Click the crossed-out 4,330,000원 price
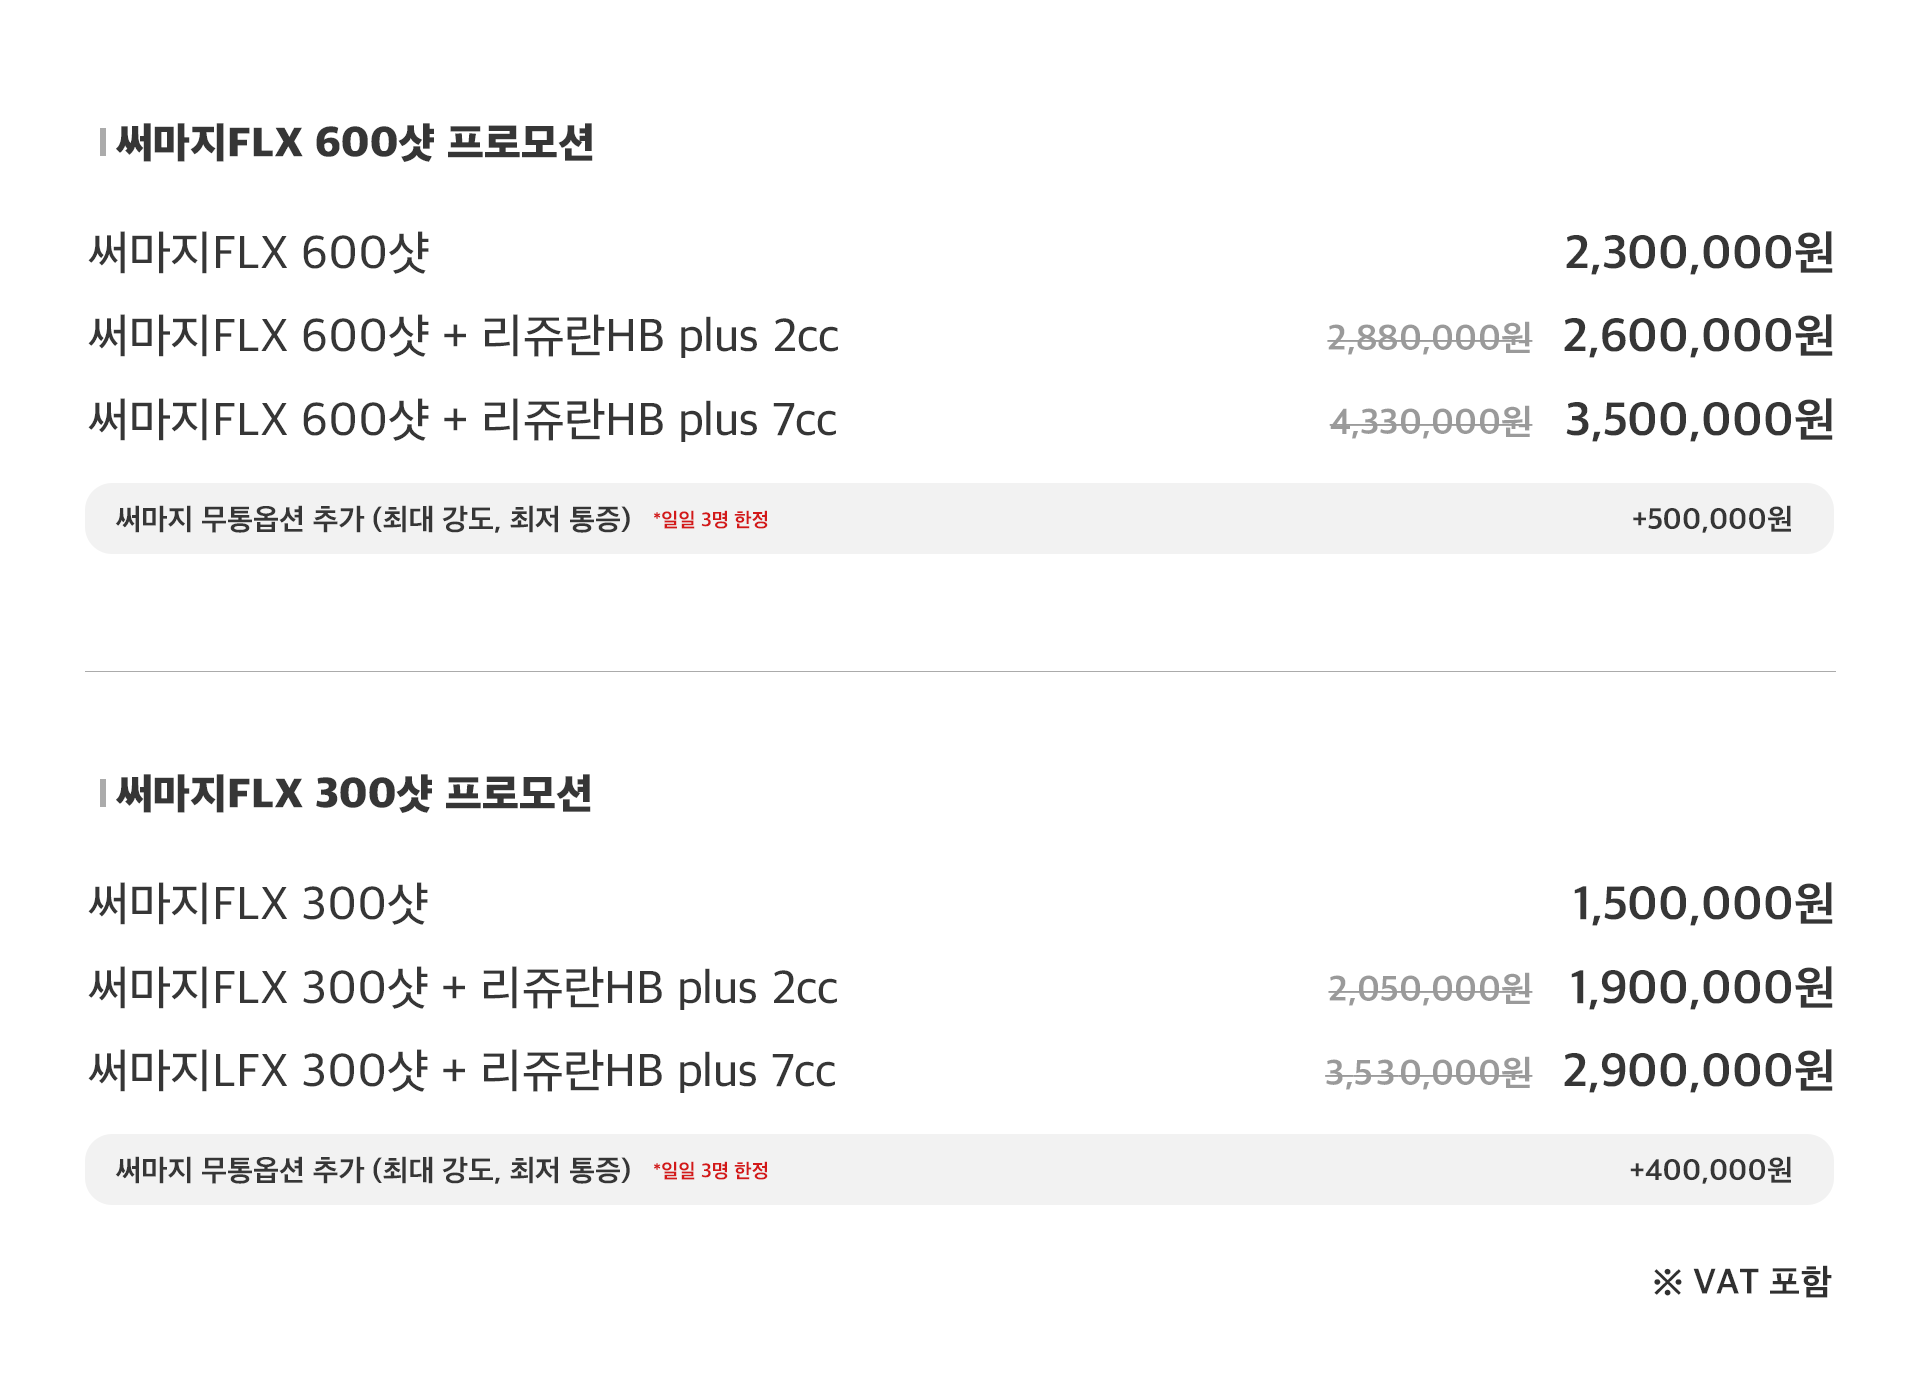Viewport: 1920px width, 1400px height. 1430,422
